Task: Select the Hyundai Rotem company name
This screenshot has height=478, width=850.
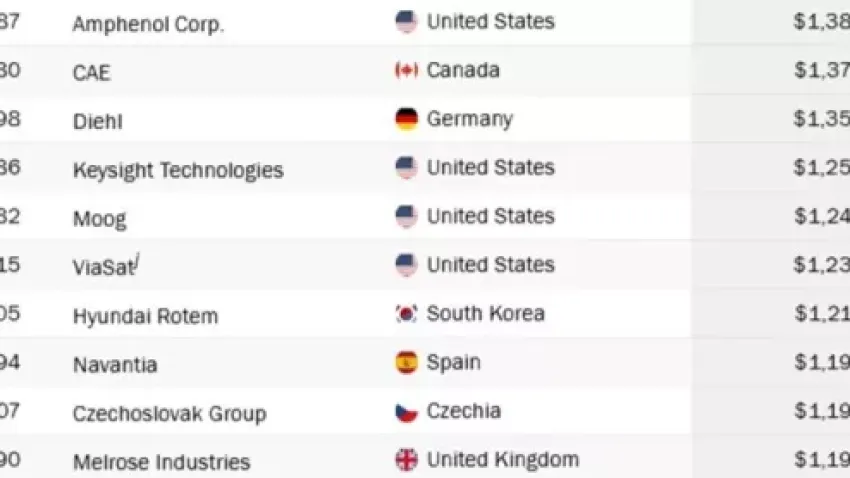Action: point(145,316)
